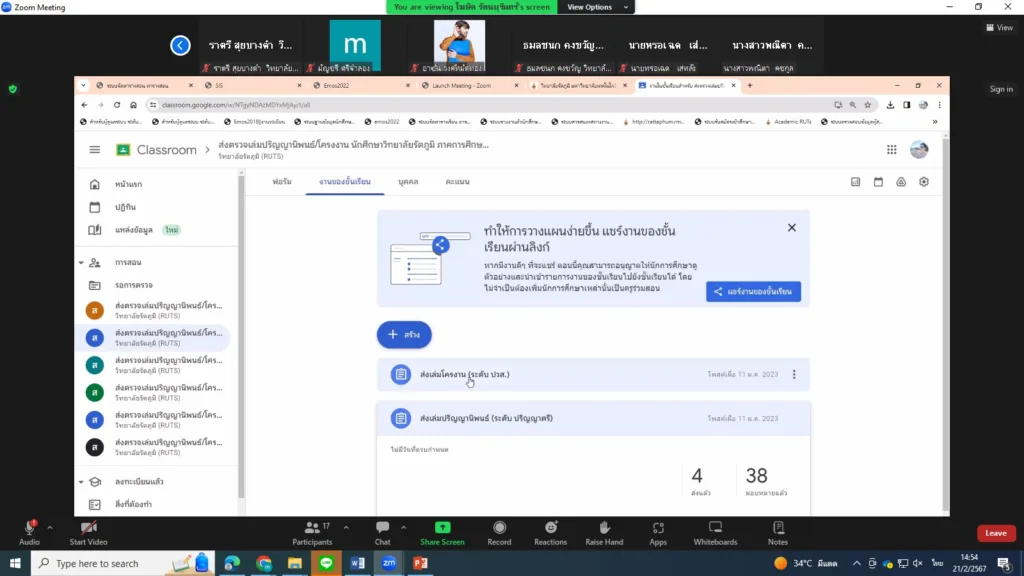Open LINE from the taskbar
The height and width of the screenshot is (576, 1024).
[x=327, y=563]
